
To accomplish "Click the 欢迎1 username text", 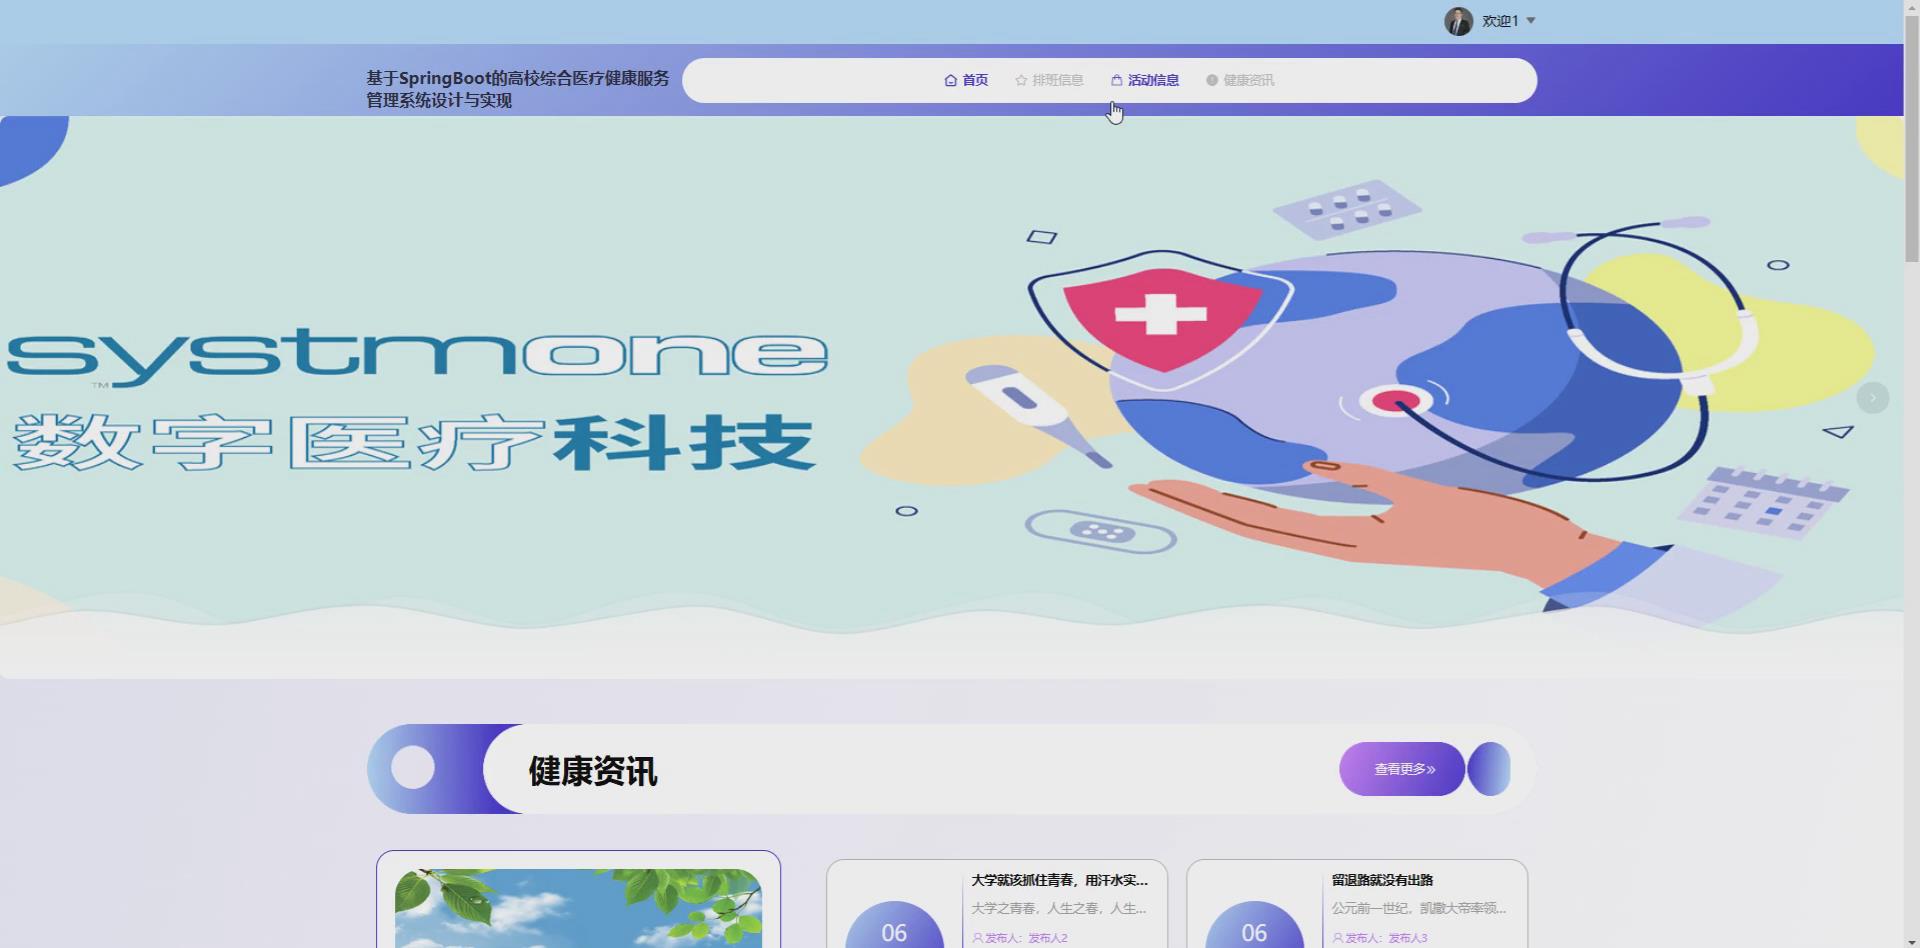I will (1500, 21).
